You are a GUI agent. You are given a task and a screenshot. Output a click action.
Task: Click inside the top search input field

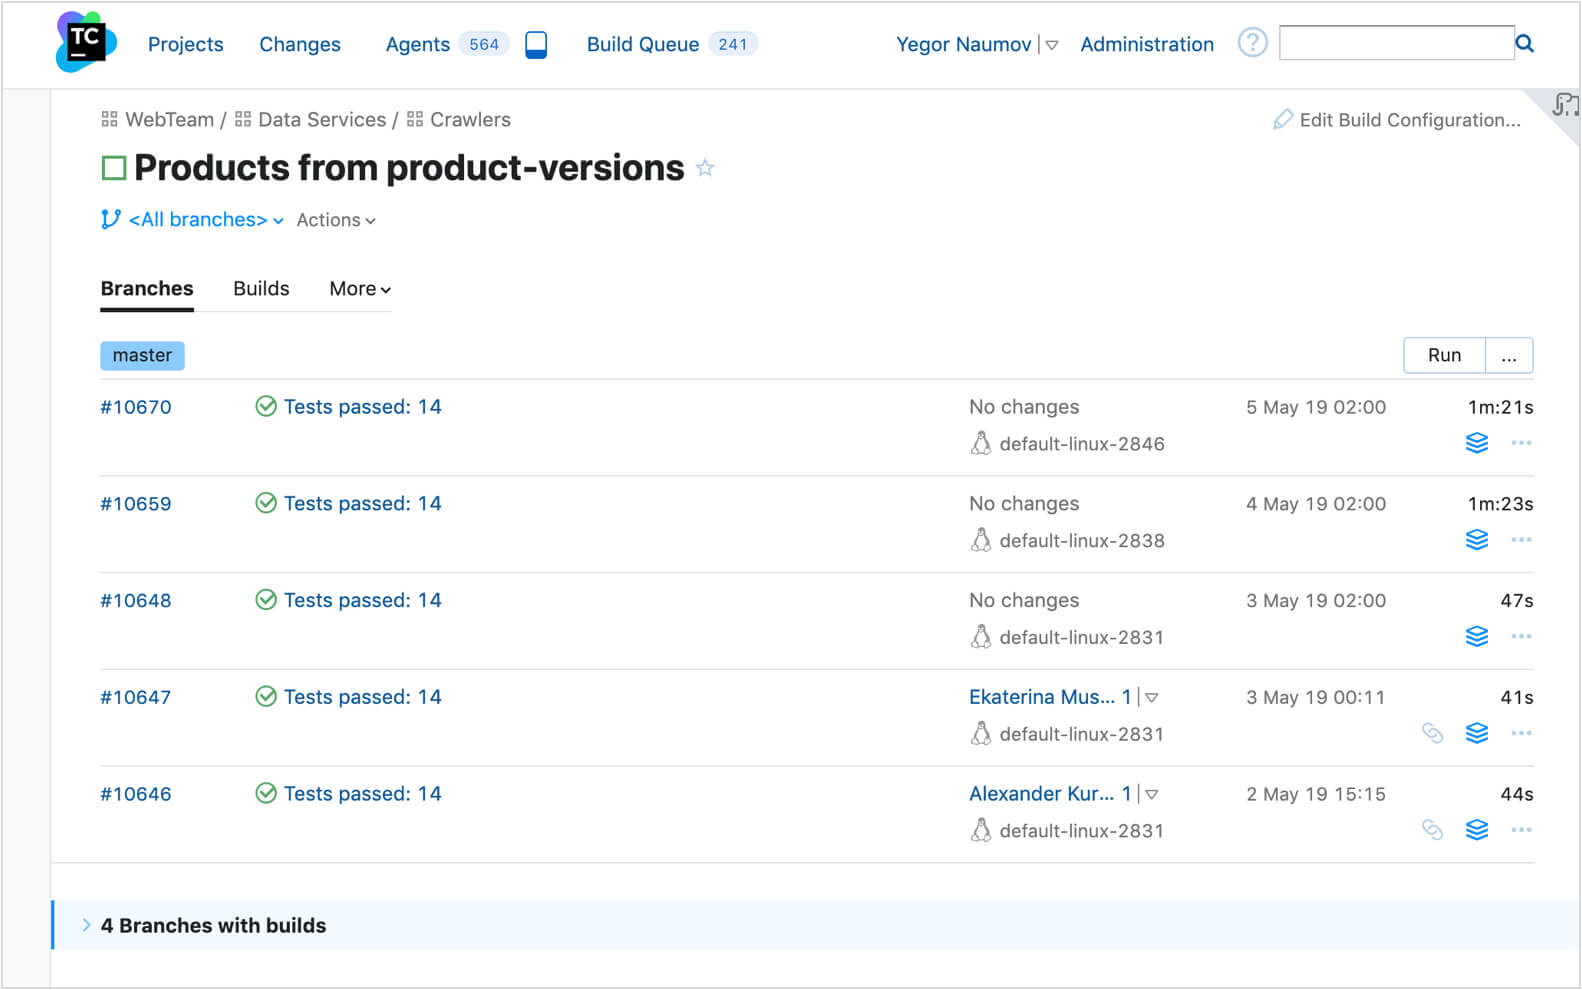[x=1396, y=43]
